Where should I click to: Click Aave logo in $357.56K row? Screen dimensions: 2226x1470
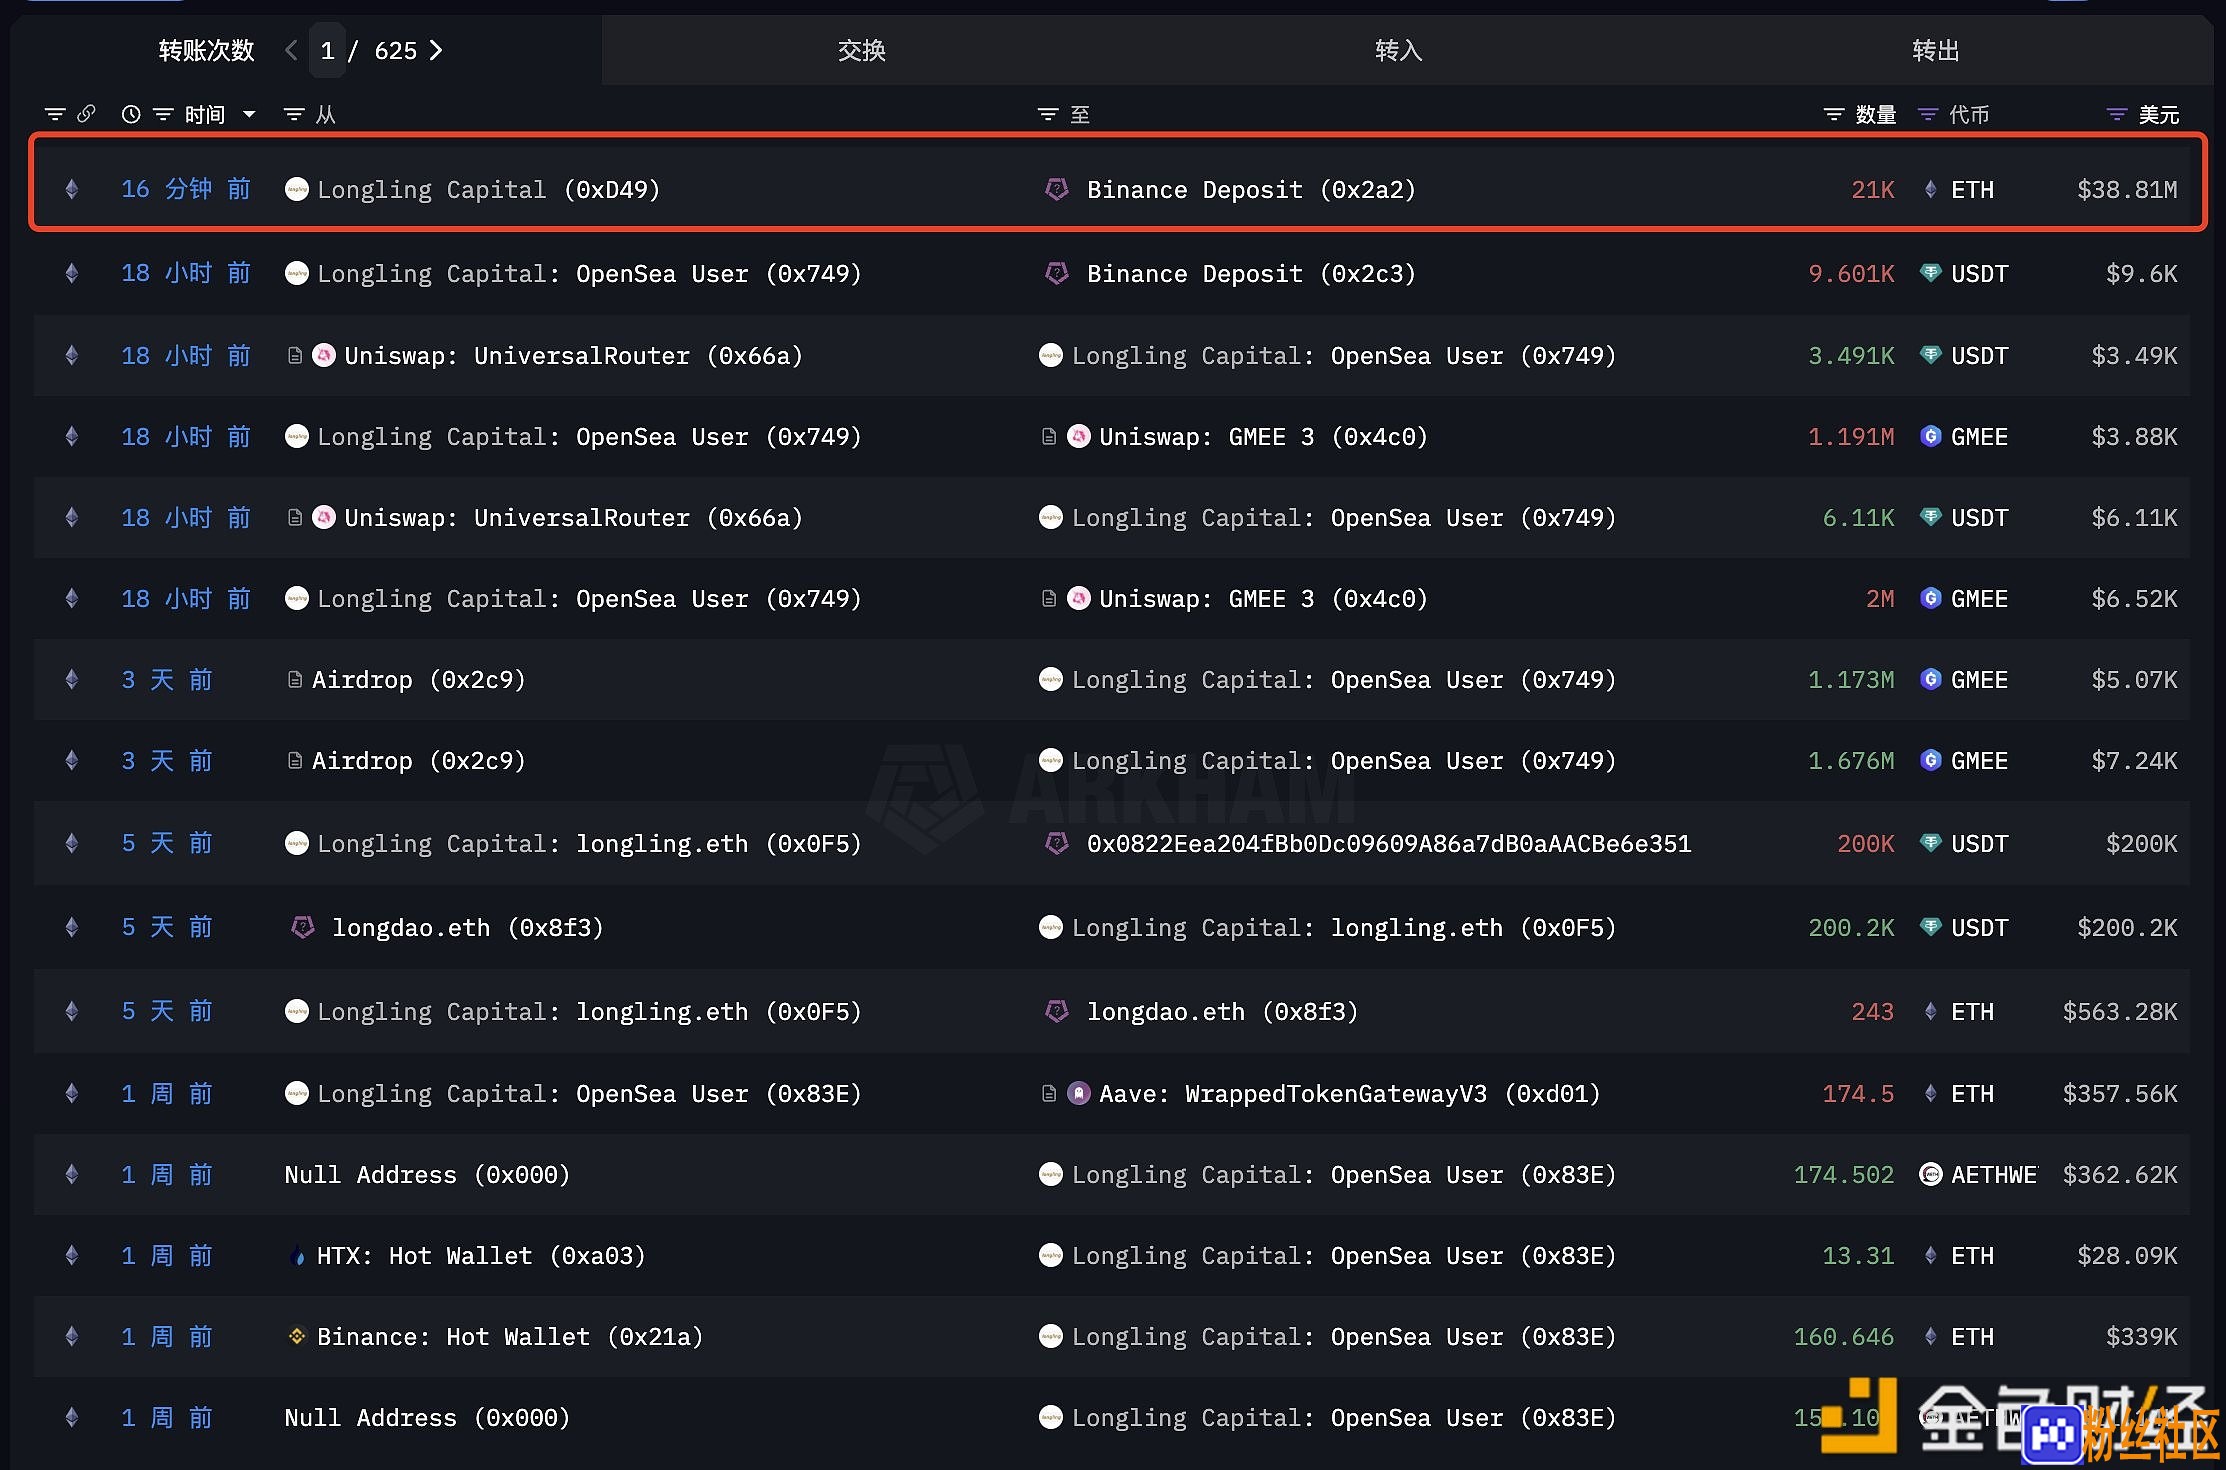(1078, 1093)
